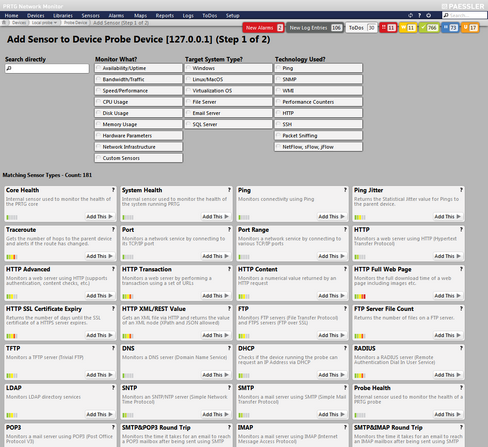Screen dimensions: 488x447
Task: Click the home icon in breadcrumb
Action: click(x=4, y=23)
